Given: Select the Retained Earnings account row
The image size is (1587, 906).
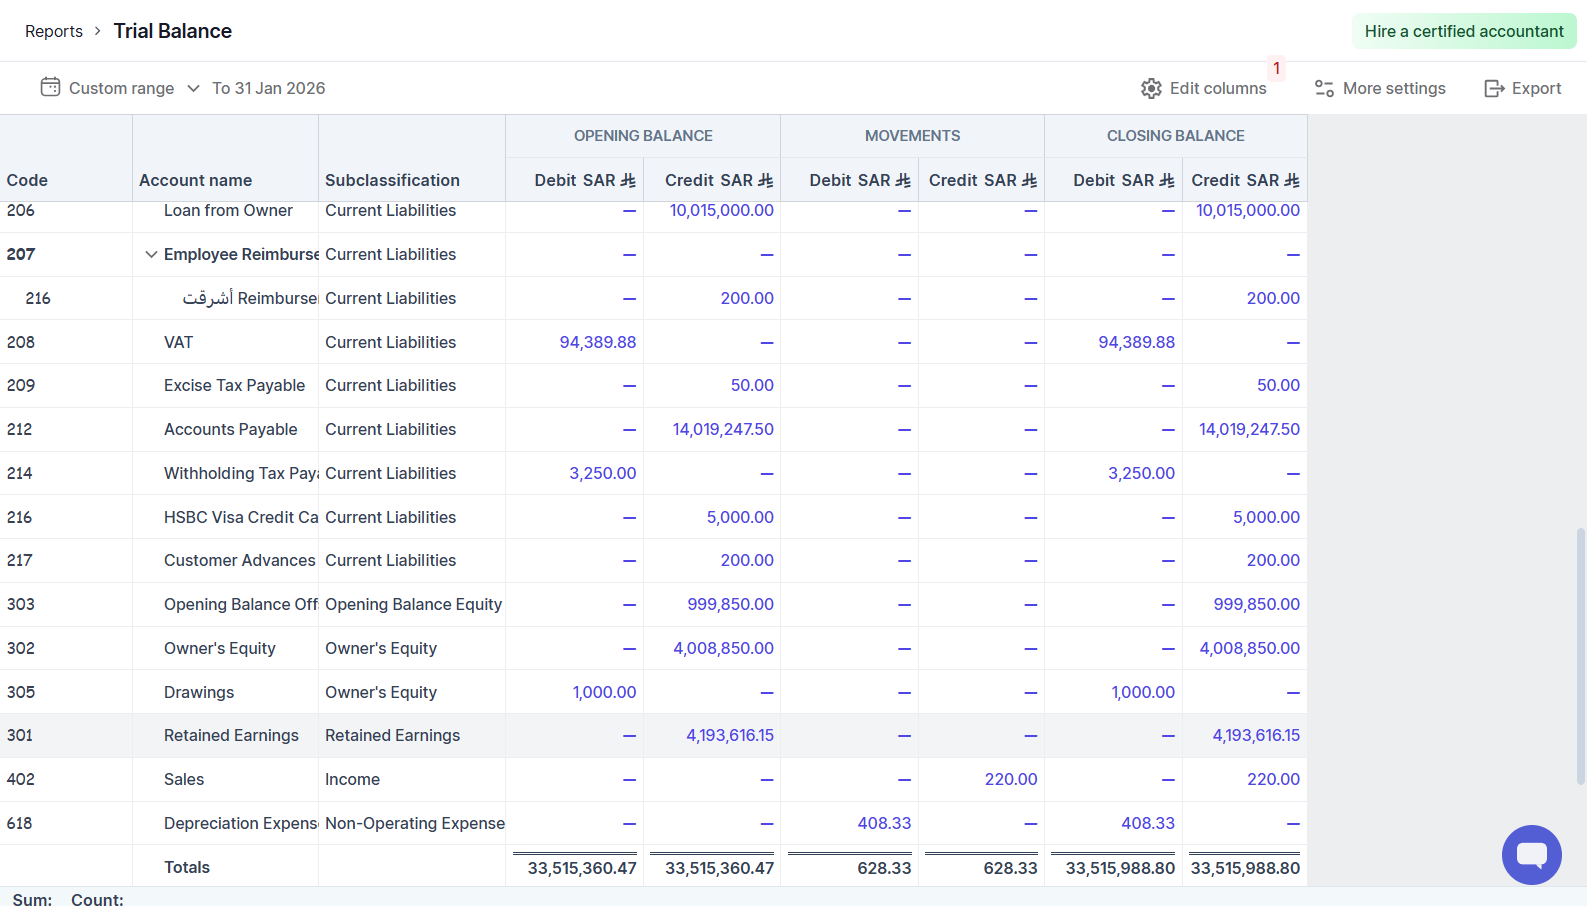Looking at the screenshot, I should coord(231,736).
